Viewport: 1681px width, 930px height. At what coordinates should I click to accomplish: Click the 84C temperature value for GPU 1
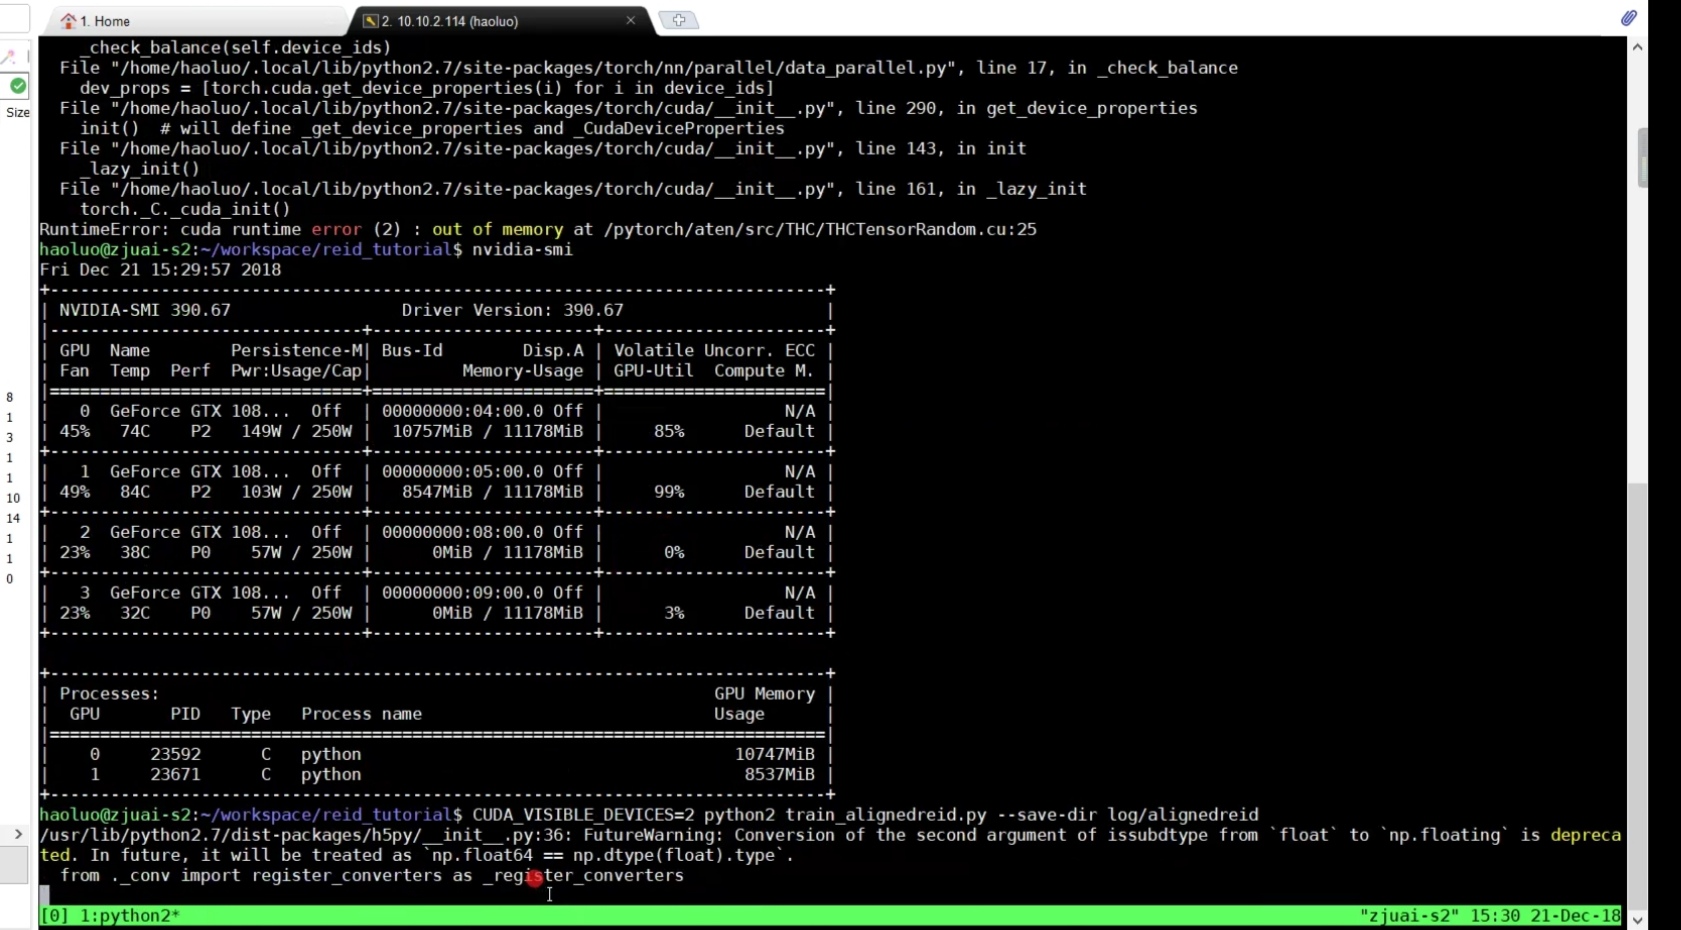pos(135,492)
